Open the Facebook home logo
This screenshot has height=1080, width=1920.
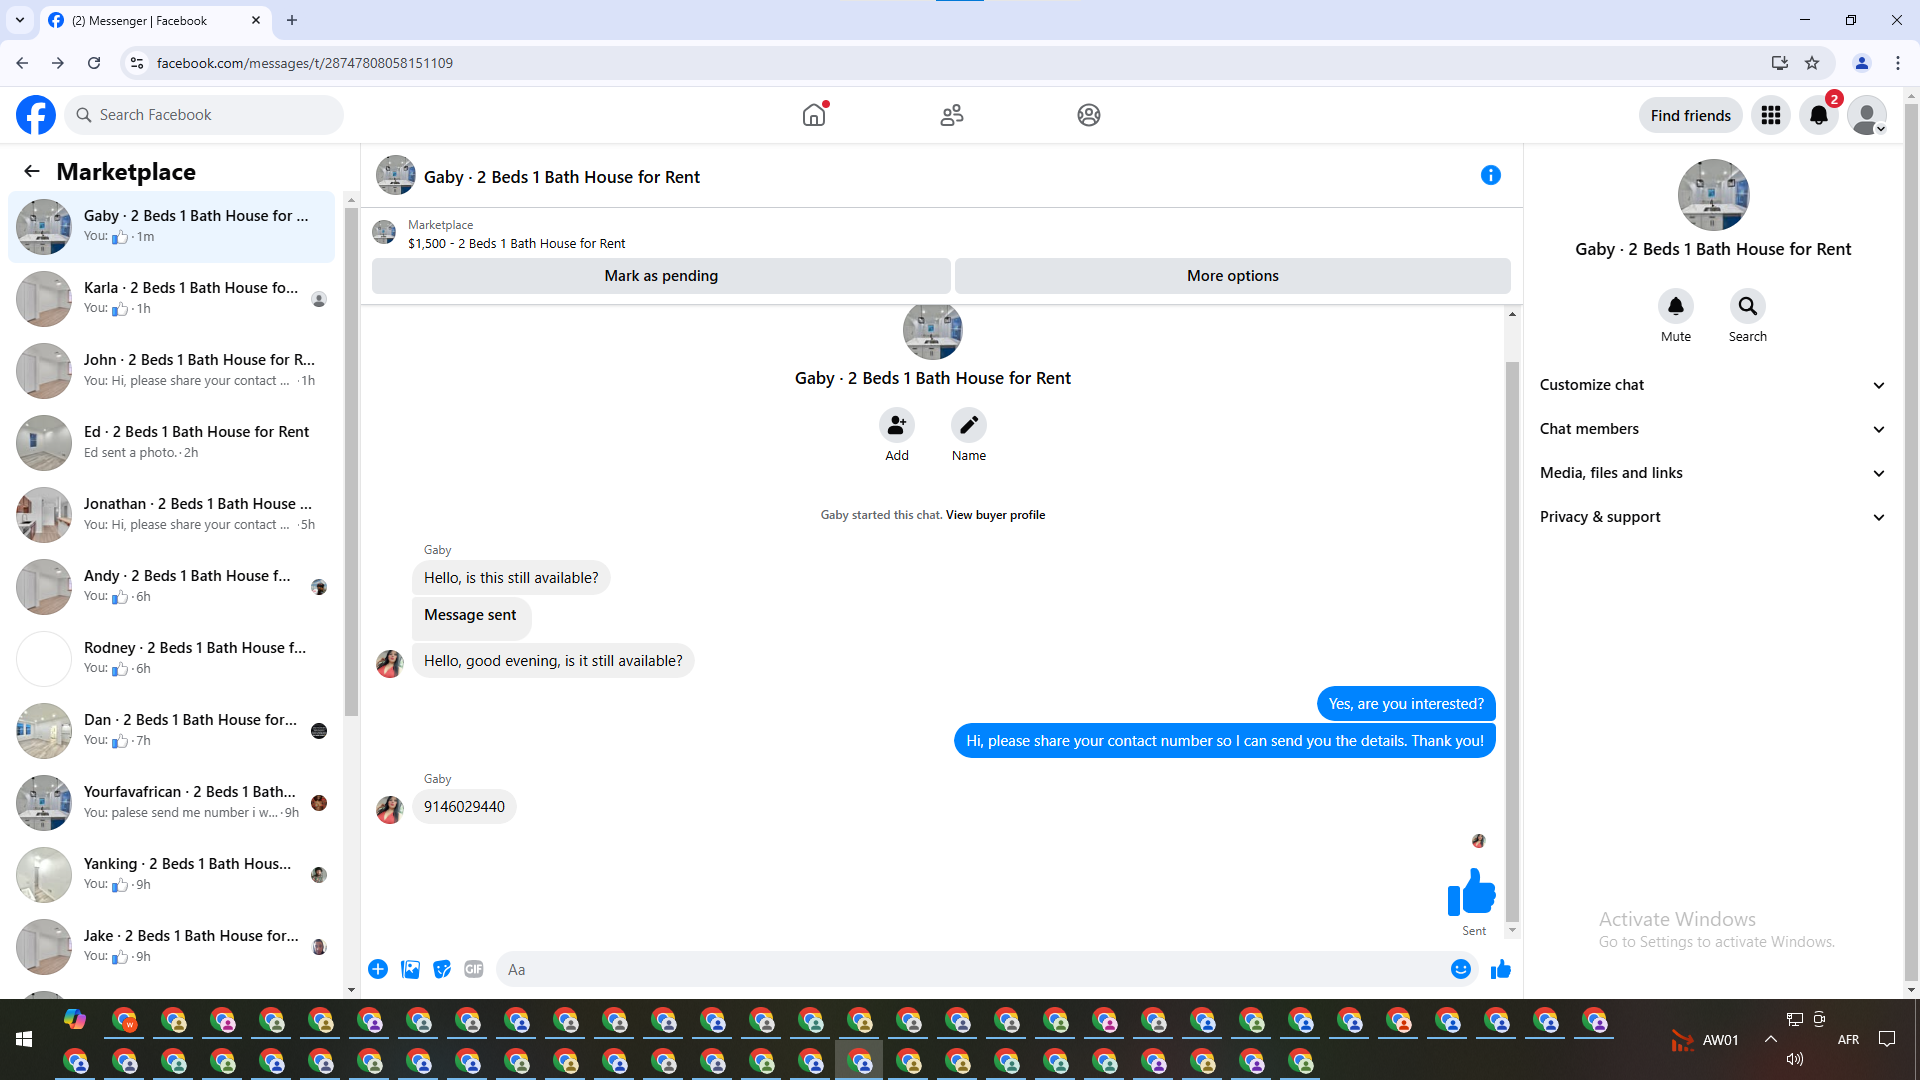point(36,115)
